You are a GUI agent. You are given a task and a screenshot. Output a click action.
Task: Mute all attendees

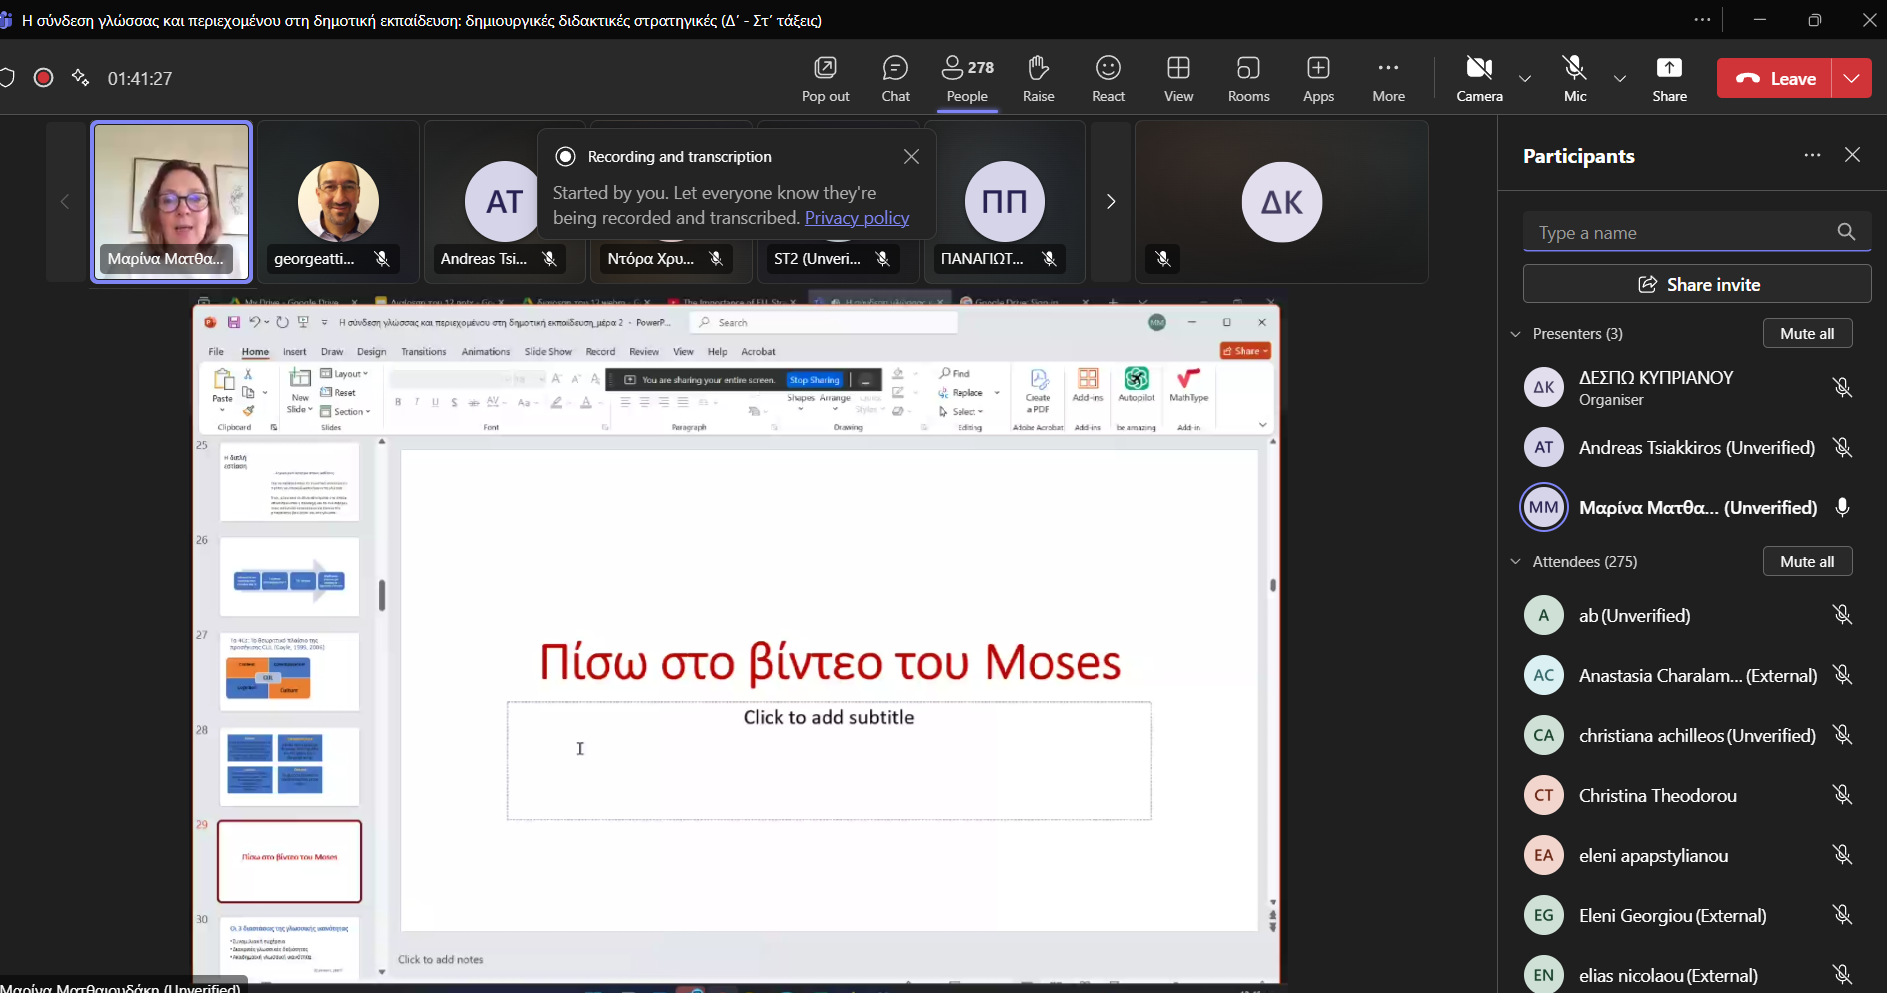[1807, 562]
